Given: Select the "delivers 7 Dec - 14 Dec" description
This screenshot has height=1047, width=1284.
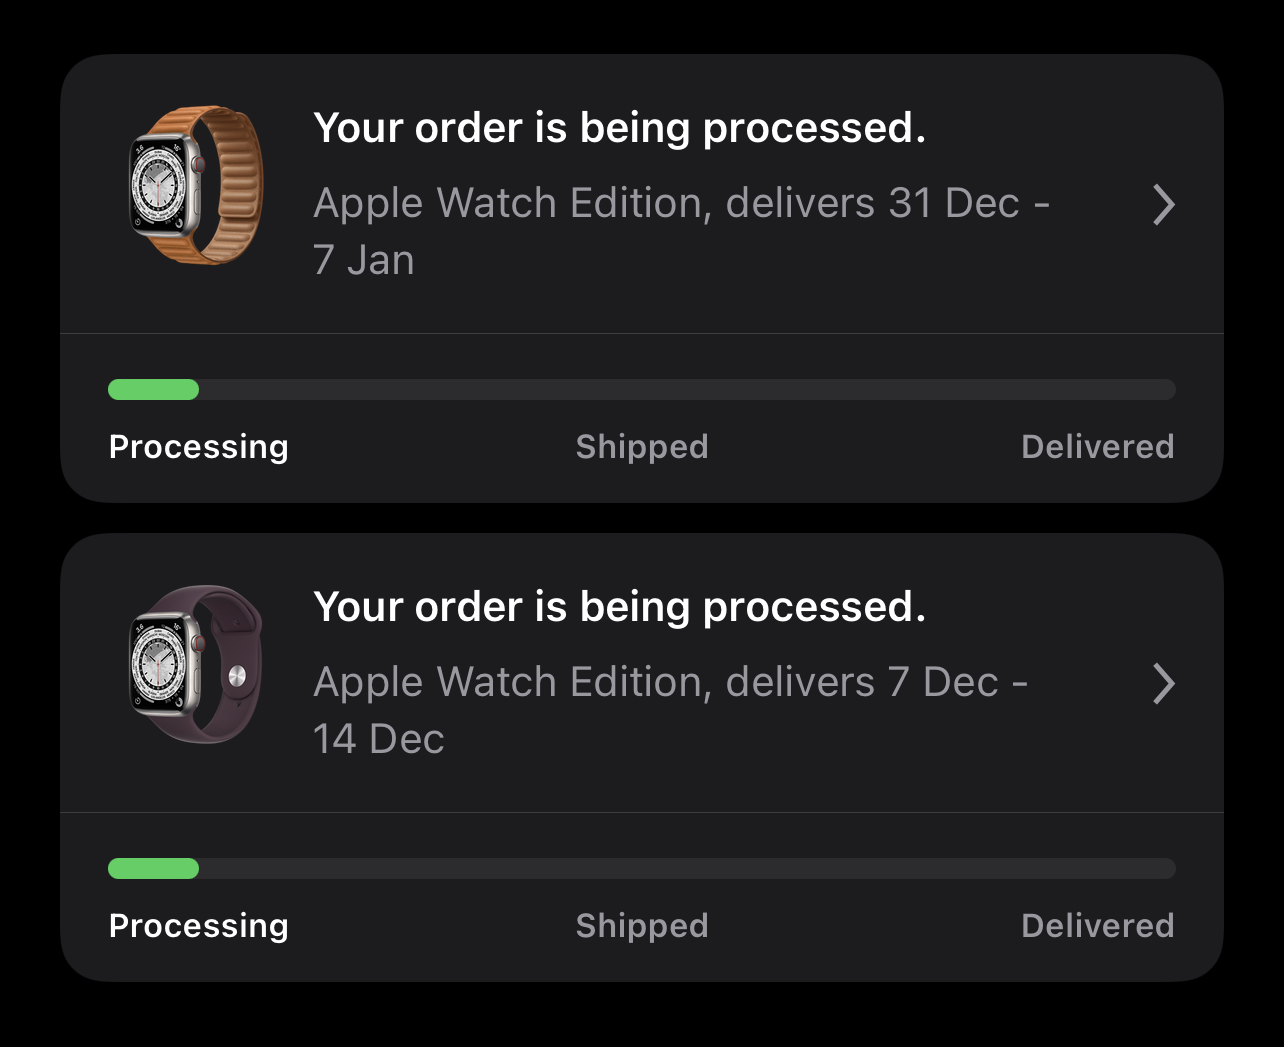Looking at the screenshot, I should 670,710.
